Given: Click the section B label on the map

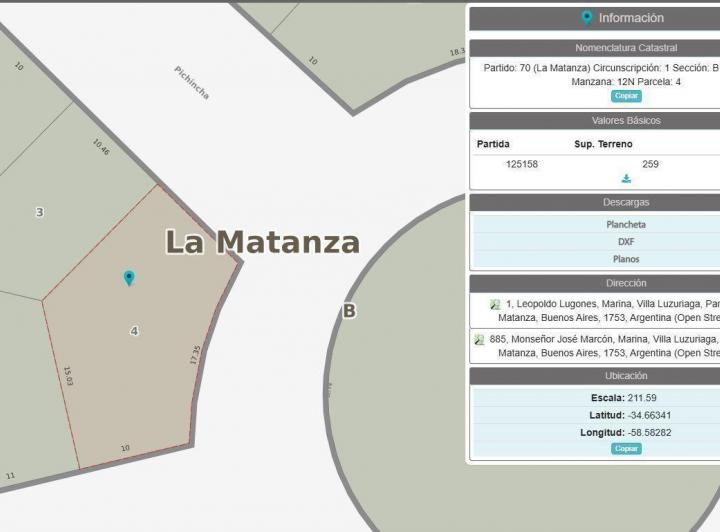Looking at the screenshot, I should pyautogui.click(x=349, y=311).
